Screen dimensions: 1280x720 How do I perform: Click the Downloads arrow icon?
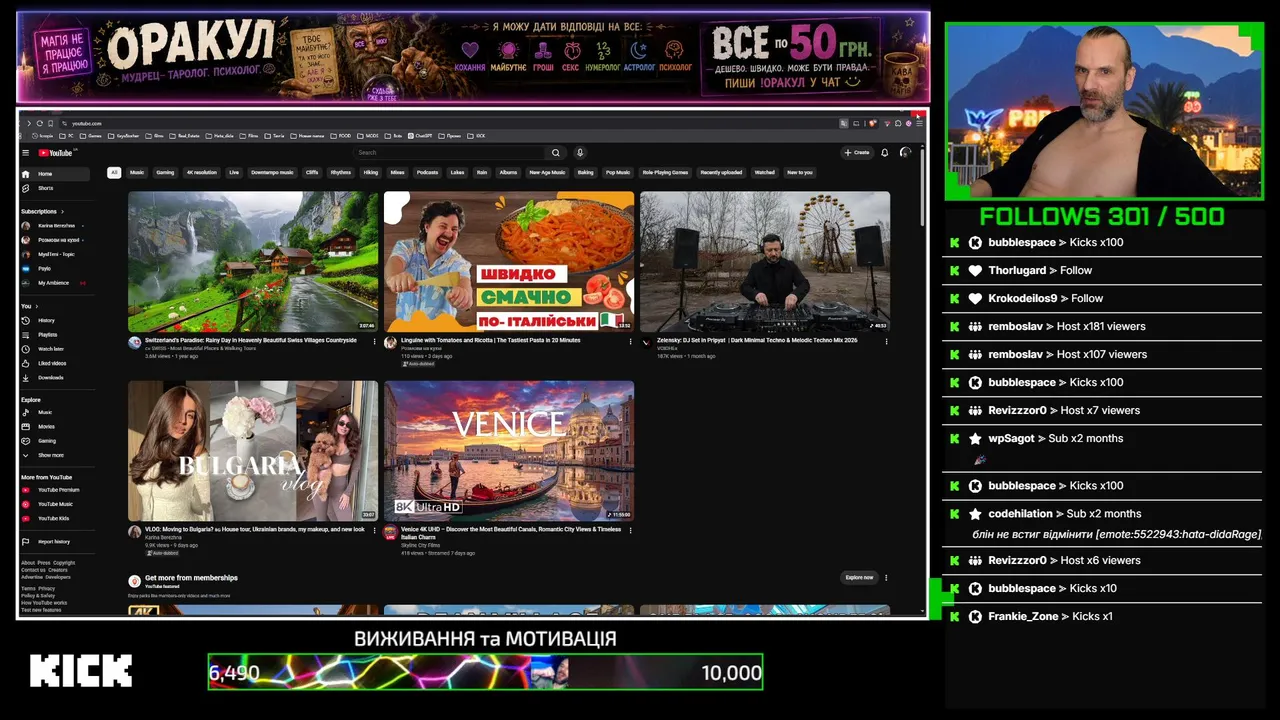click(x=26, y=377)
